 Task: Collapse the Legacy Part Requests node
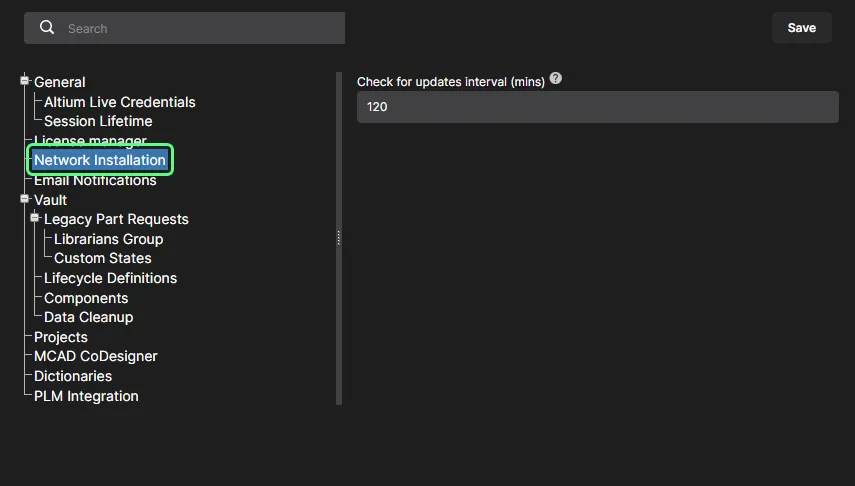(x=35, y=218)
